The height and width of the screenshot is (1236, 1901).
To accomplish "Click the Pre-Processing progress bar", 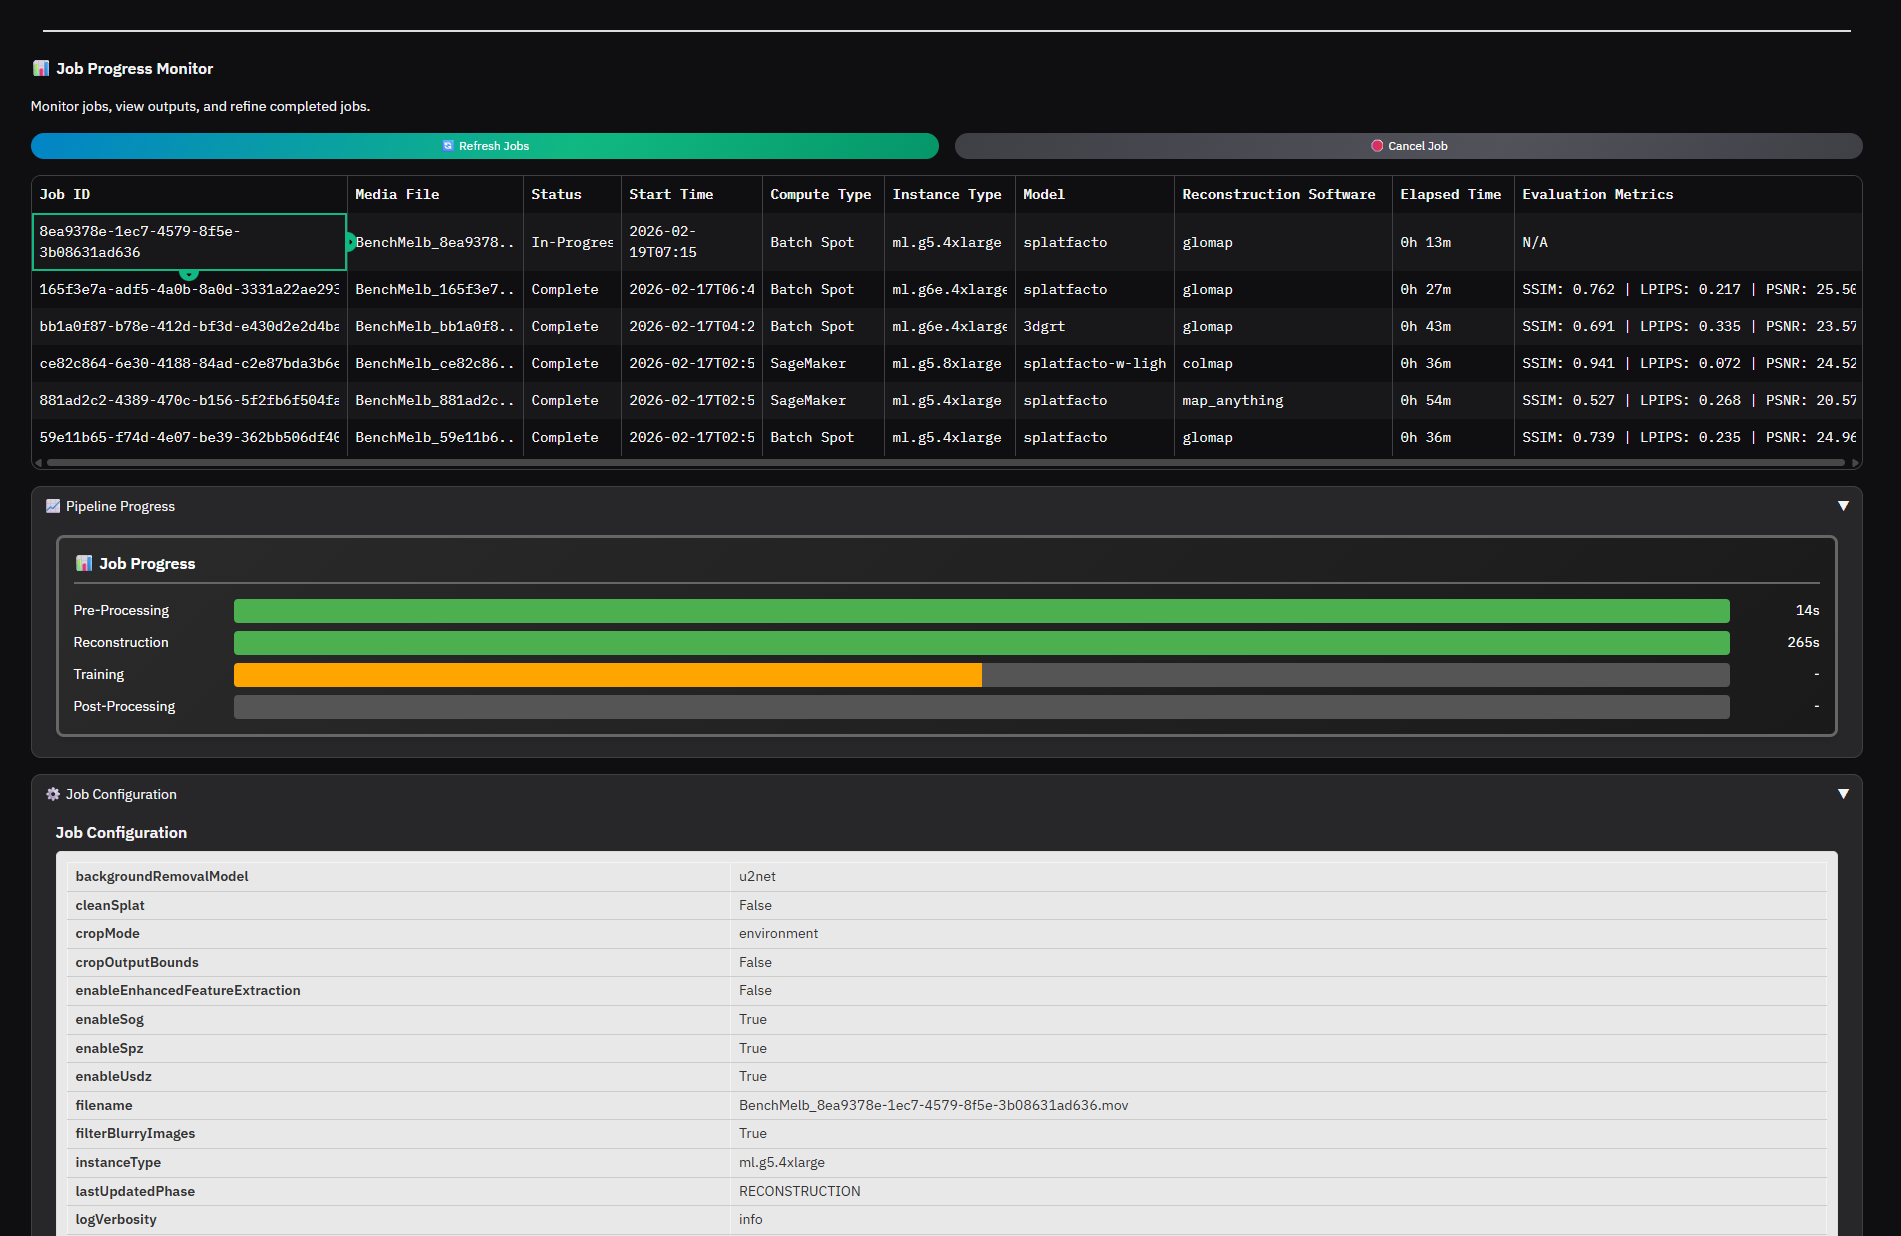I will click(981, 611).
